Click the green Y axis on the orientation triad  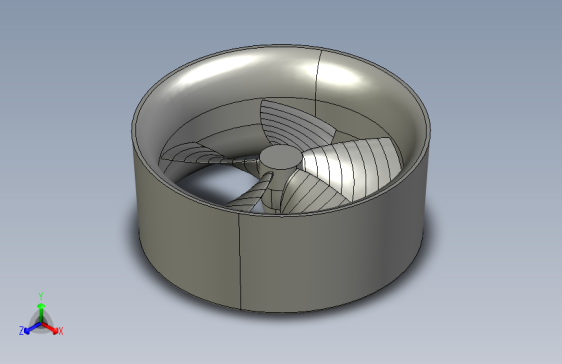[41, 312]
